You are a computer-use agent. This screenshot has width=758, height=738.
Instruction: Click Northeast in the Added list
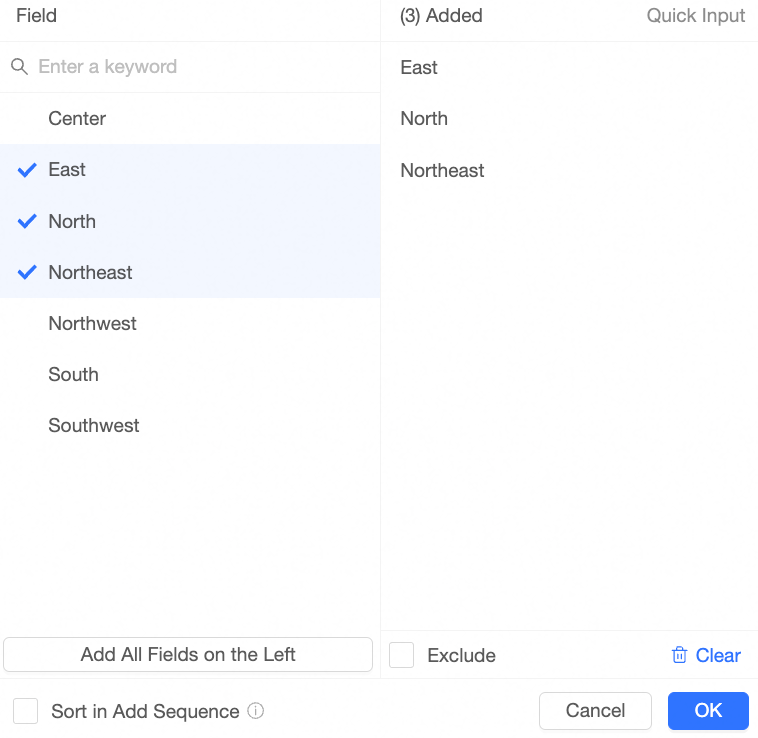click(x=442, y=170)
